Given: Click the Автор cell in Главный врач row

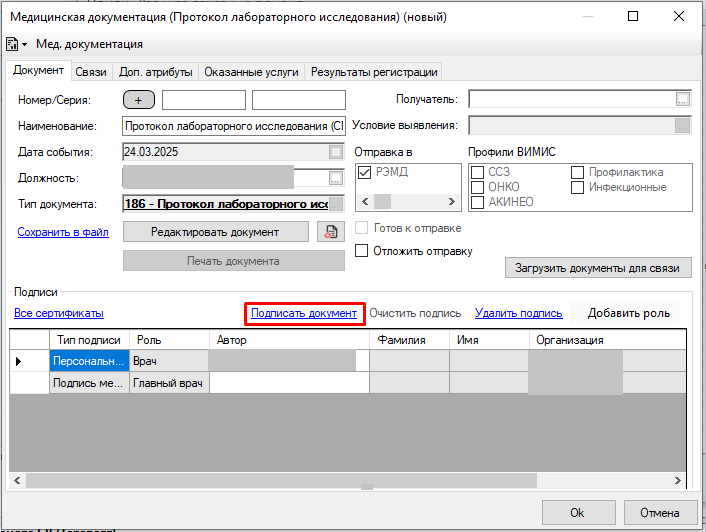Looking at the screenshot, I should pyautogui.click(x=290, y=383).
